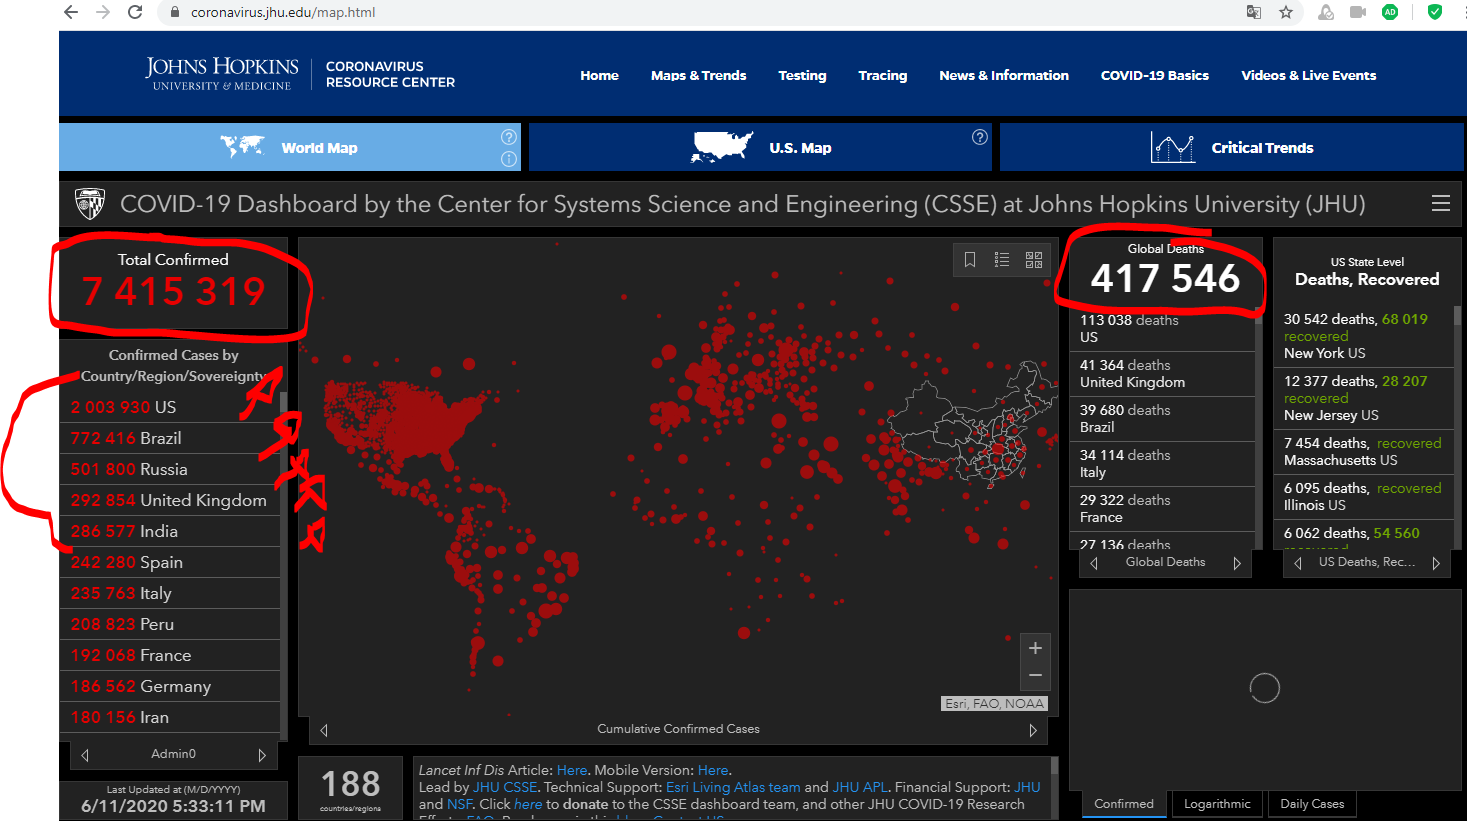The height and width of the screenshot is (821, 1467).
Task: Go to previous tab left of Admin0
Action: pos(85,755)
